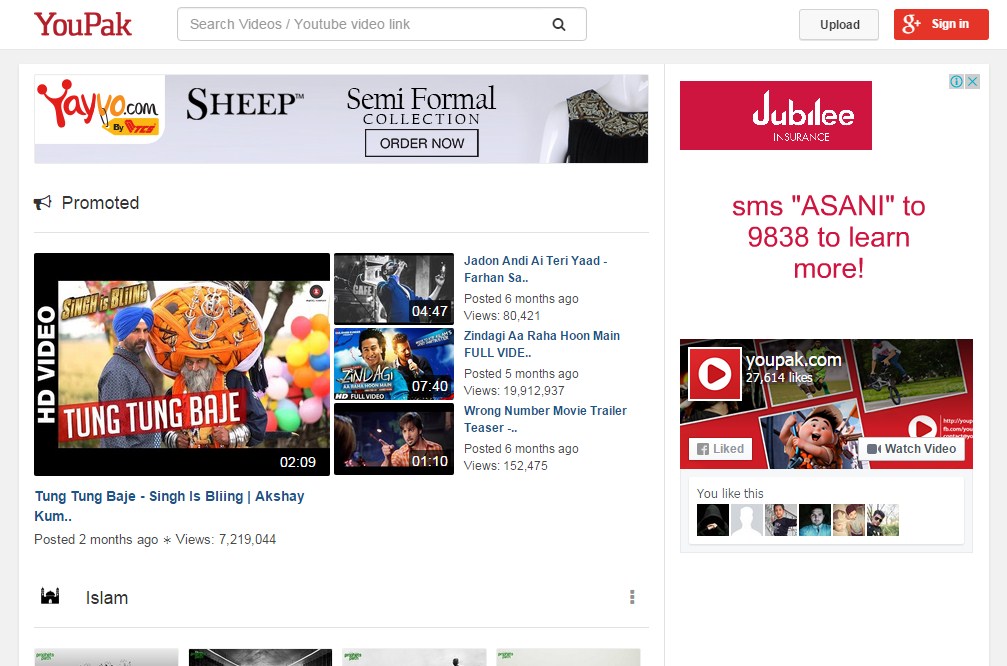Open Wrong Number Movie Trailer Teaser link
This screenshot has height=666, width=1007.
(x=545, y=419)
